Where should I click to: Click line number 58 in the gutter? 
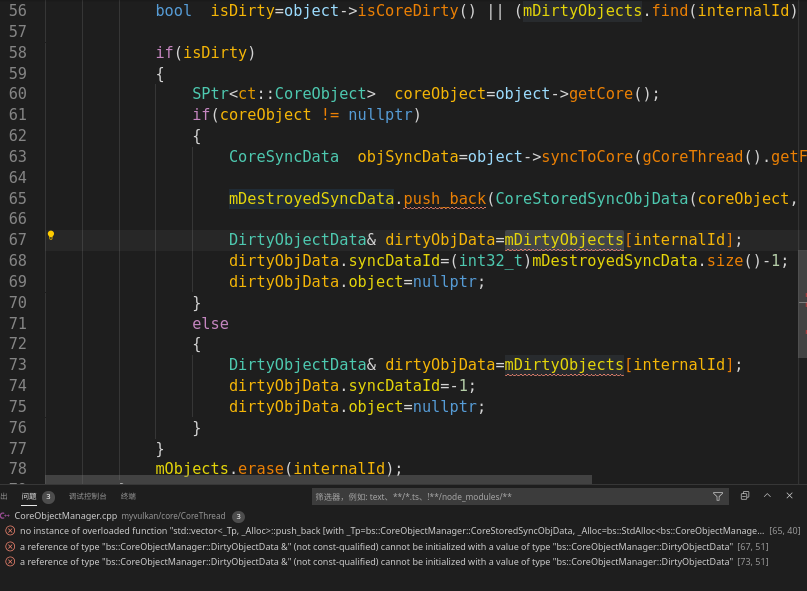18,52
